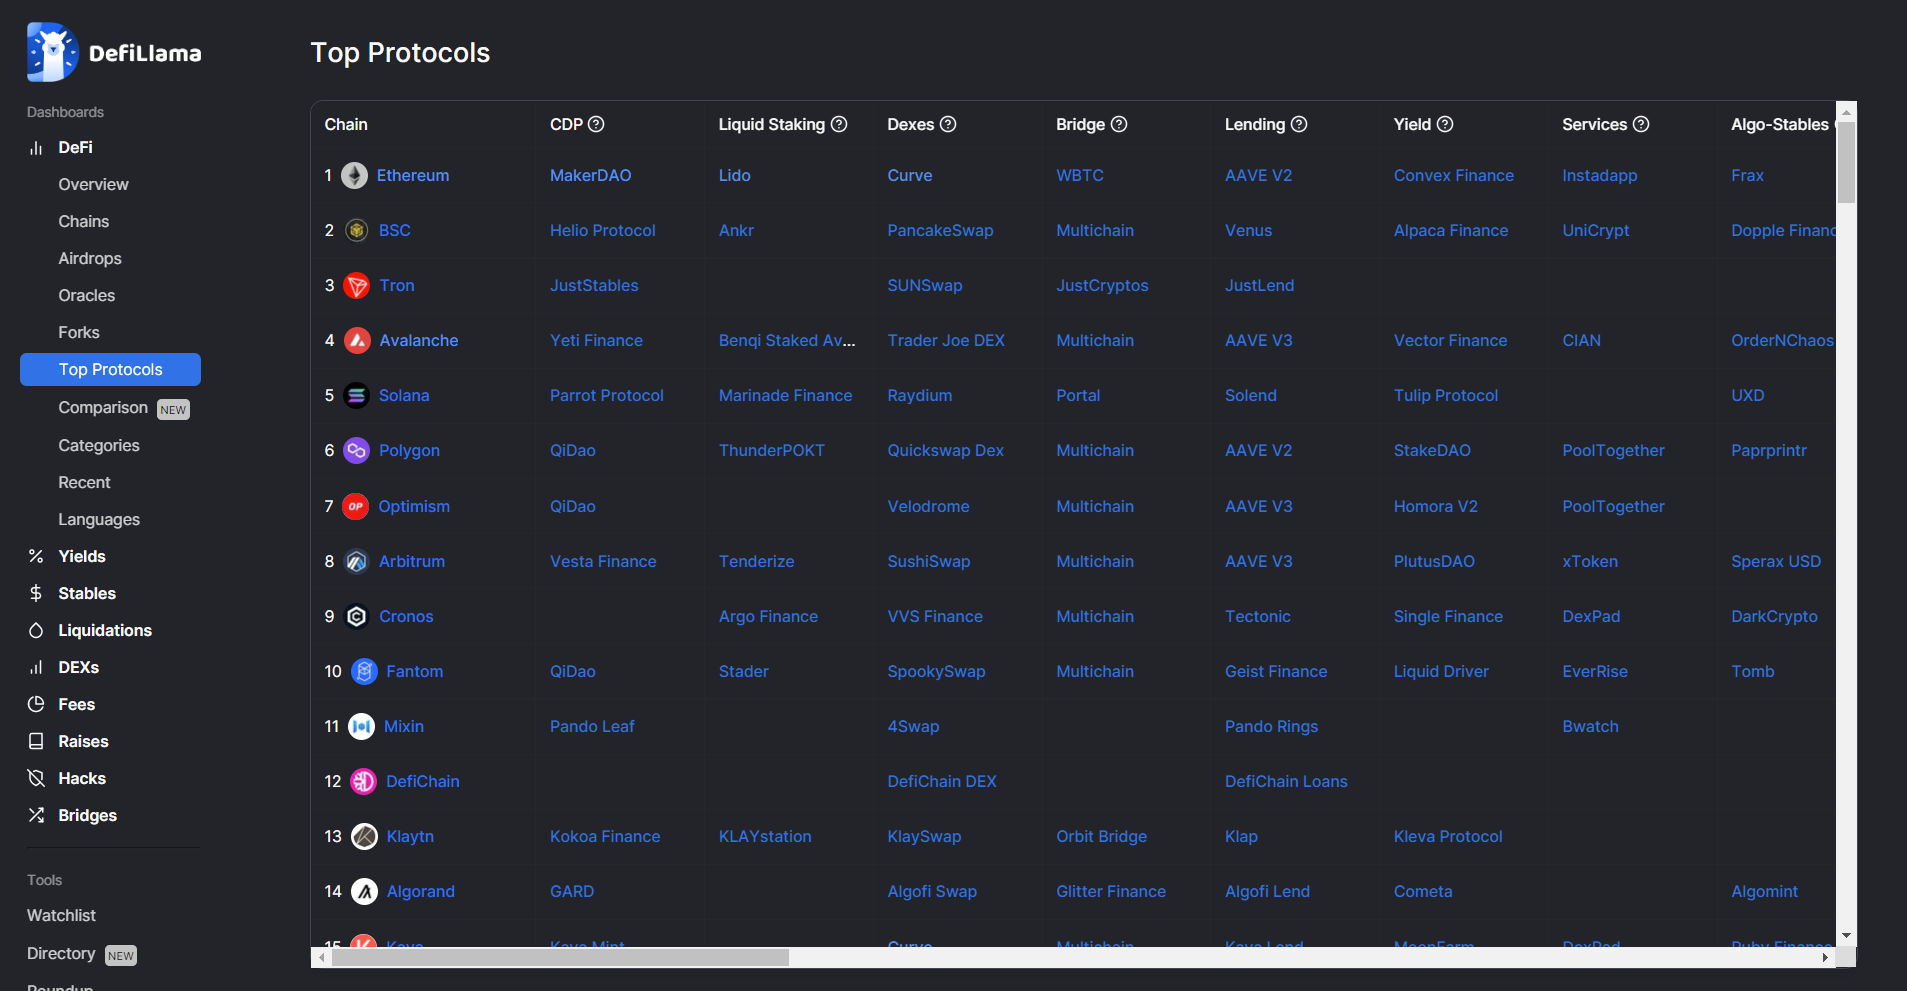Open the JustLend protocol link
Viewport: 1907px width, 991px height.
[1260, 285]
